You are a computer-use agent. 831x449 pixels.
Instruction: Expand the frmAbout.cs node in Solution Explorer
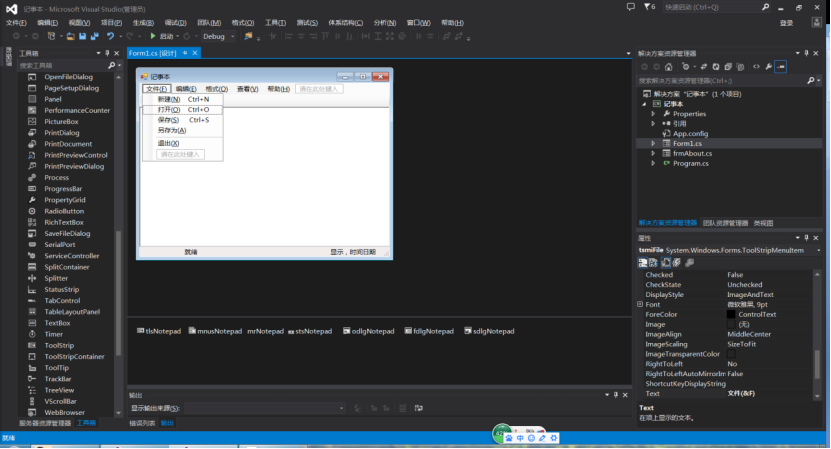[653, 154]
